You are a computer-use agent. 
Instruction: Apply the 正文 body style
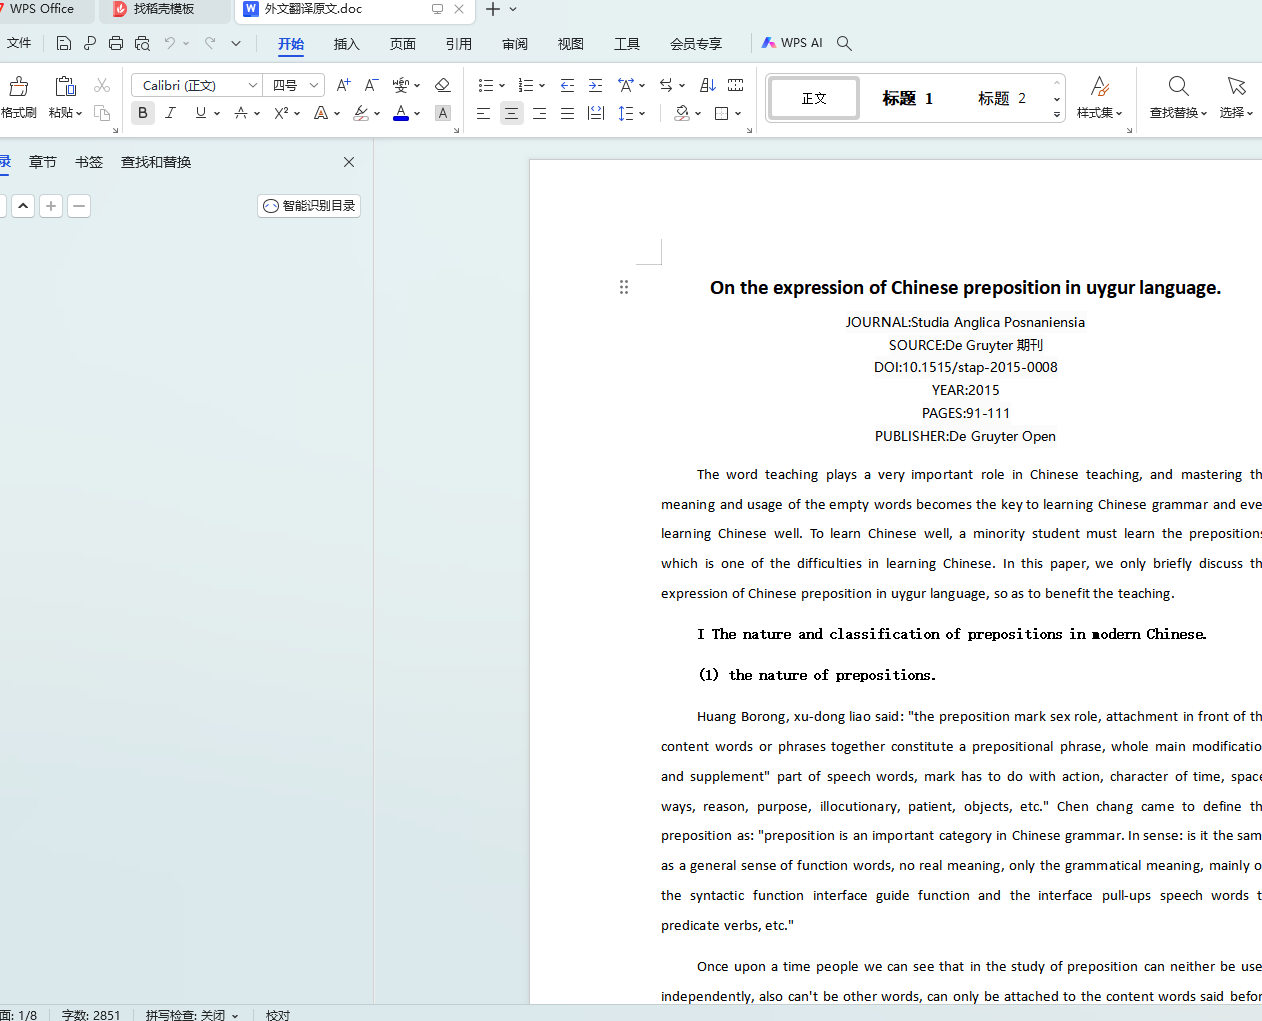pos(814,98)
